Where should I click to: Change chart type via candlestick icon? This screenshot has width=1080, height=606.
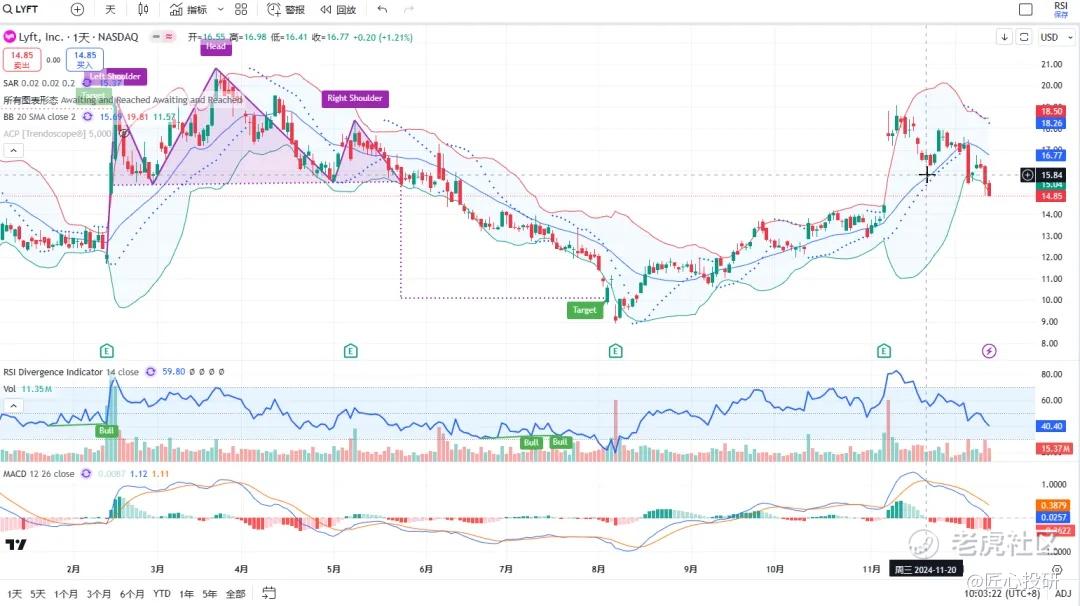pos(143,9)
